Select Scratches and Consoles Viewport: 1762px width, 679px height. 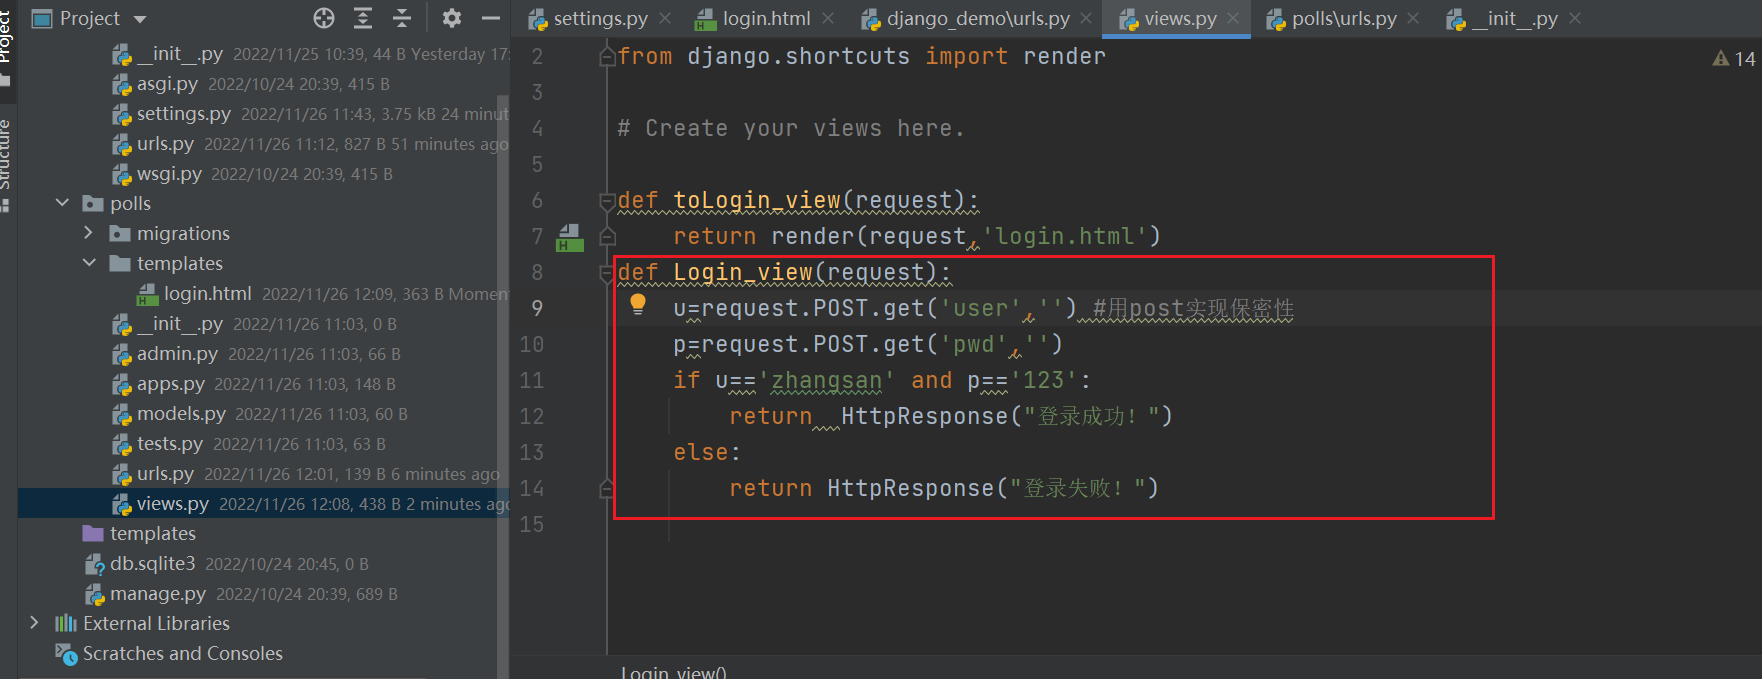pos(183,653)
